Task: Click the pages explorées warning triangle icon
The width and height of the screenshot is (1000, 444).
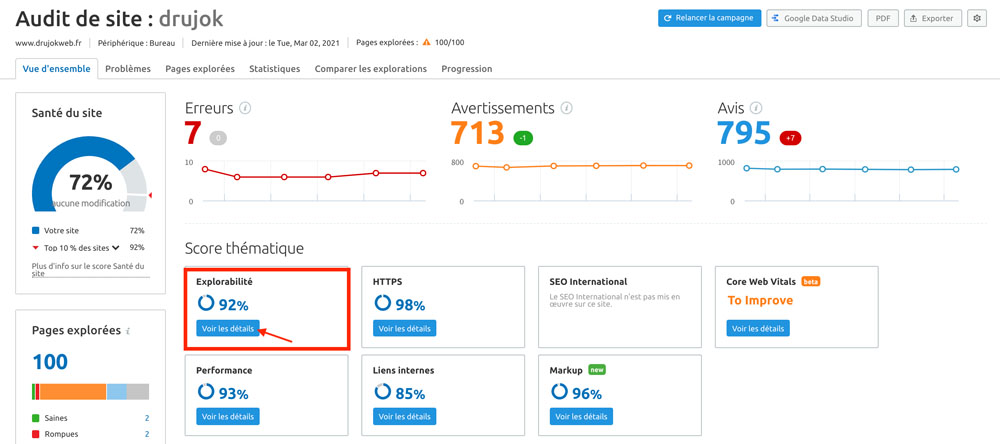Action: click(426, 43)
